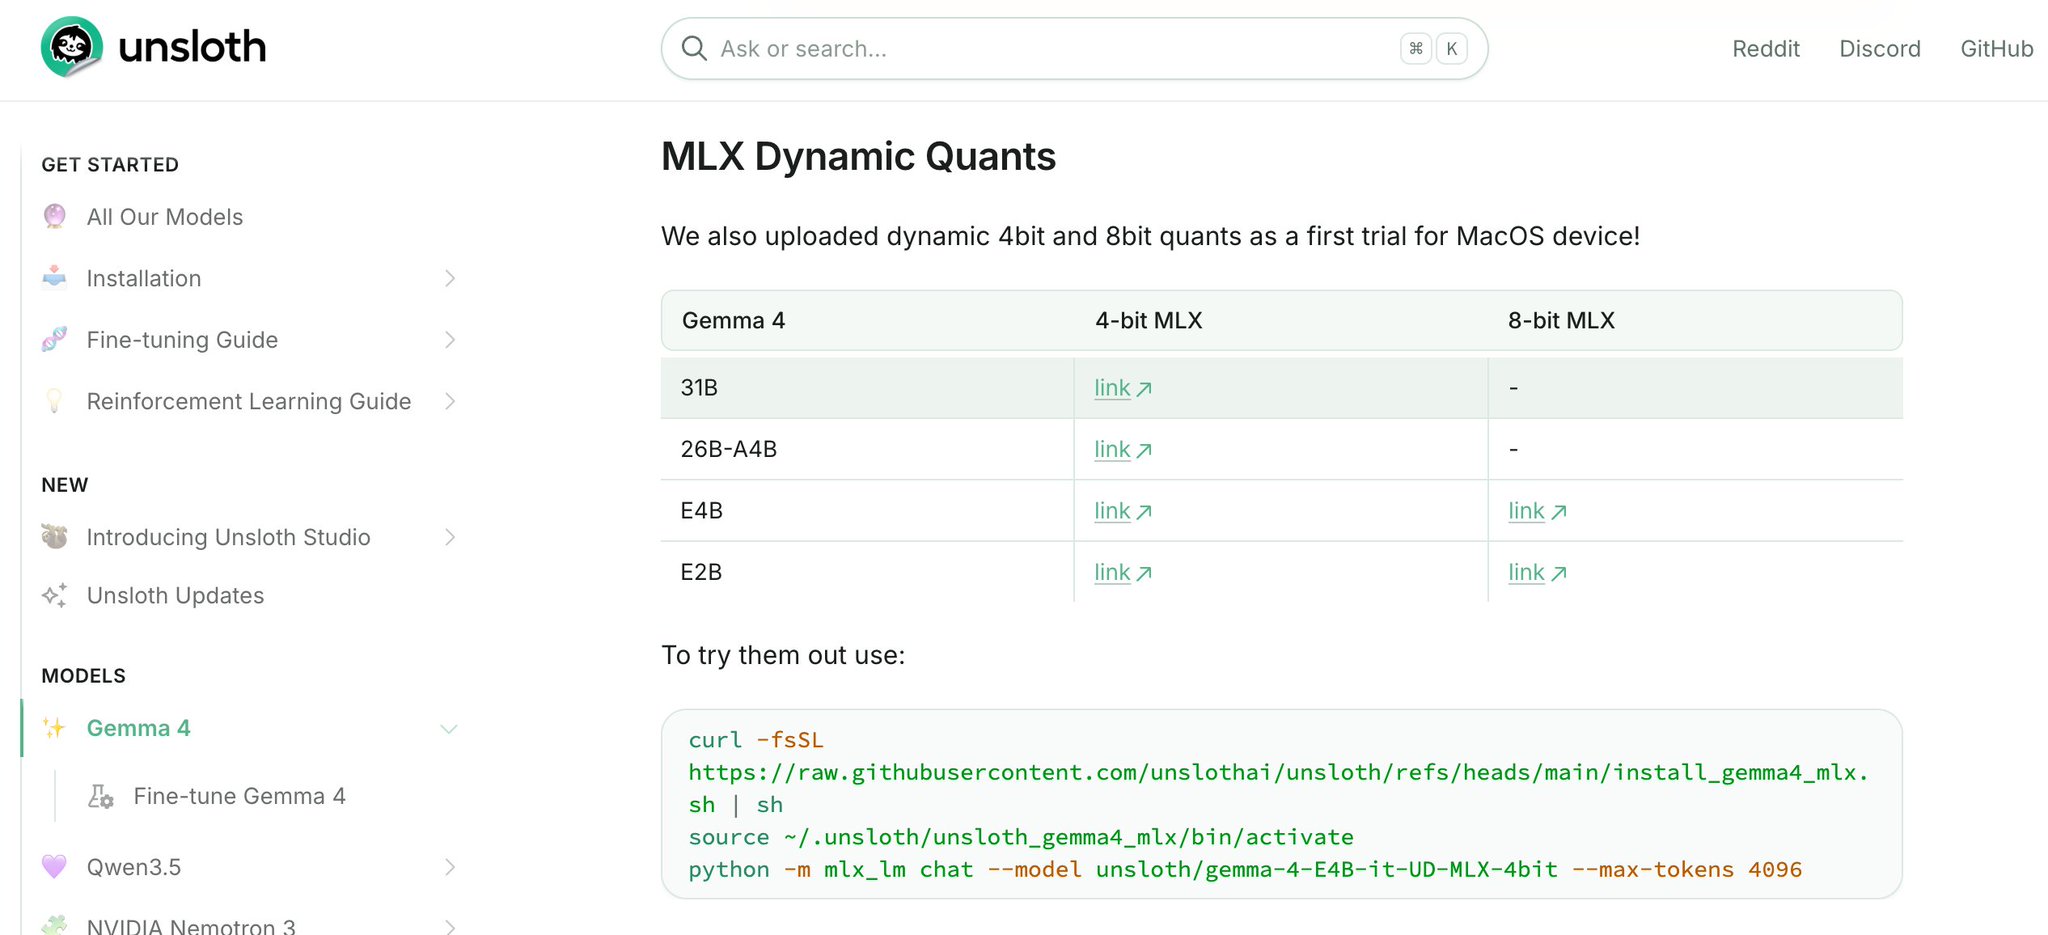Click the 8-bit MLX column header
Viewport: 2048px width, 935px height.
(1561, 320)
